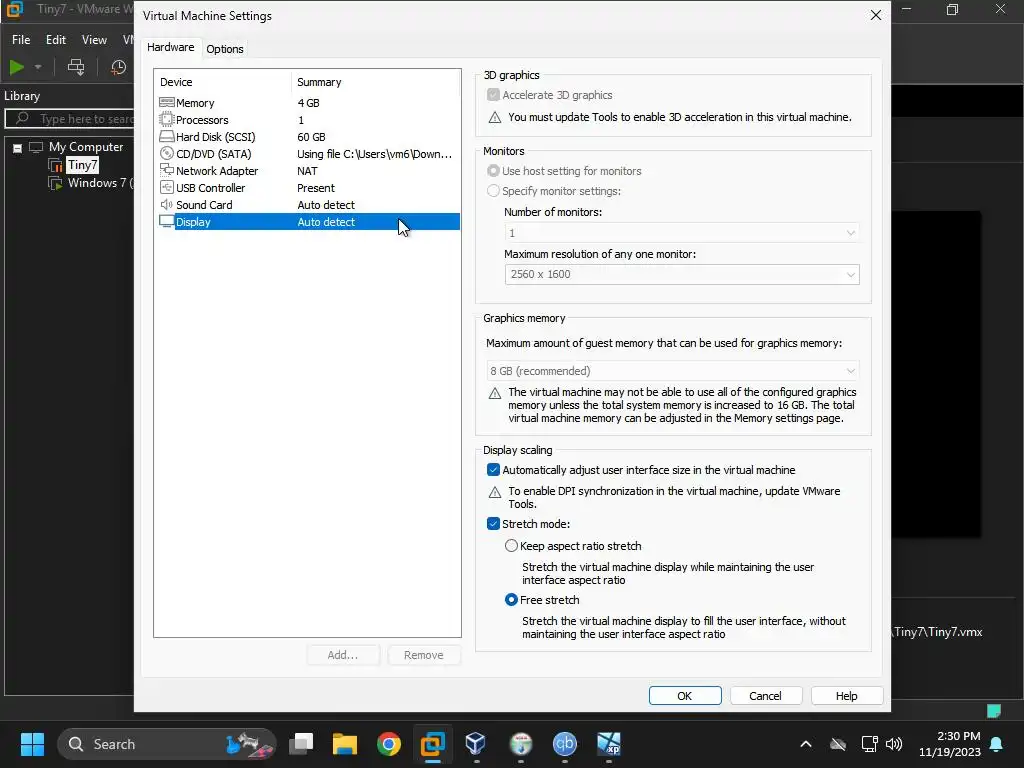Image resolution: width=1024 pixels, height=768 pixels.
Task: Open File Explorer from the taskbar
Action: tap(345, 744)
